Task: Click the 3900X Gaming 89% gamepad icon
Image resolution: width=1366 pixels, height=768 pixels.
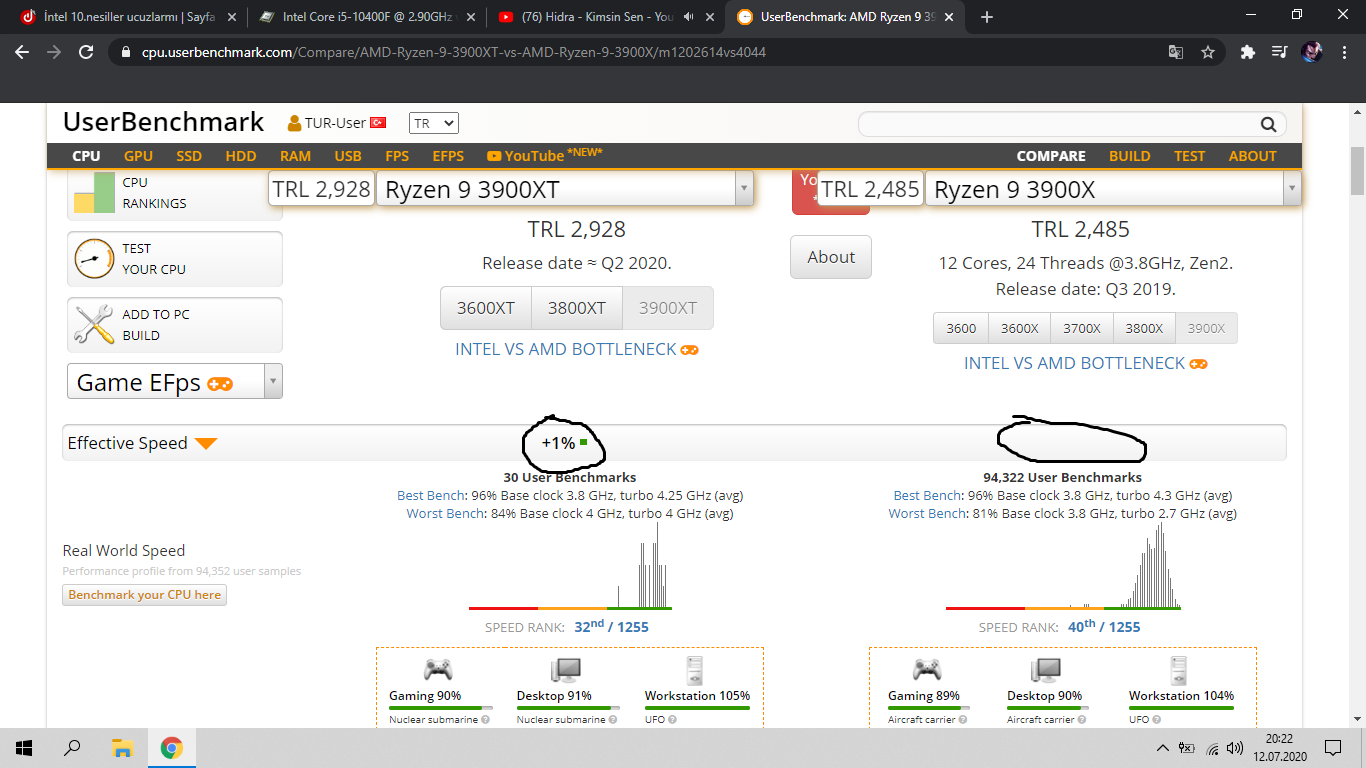Action: click(x=928, y=670)
